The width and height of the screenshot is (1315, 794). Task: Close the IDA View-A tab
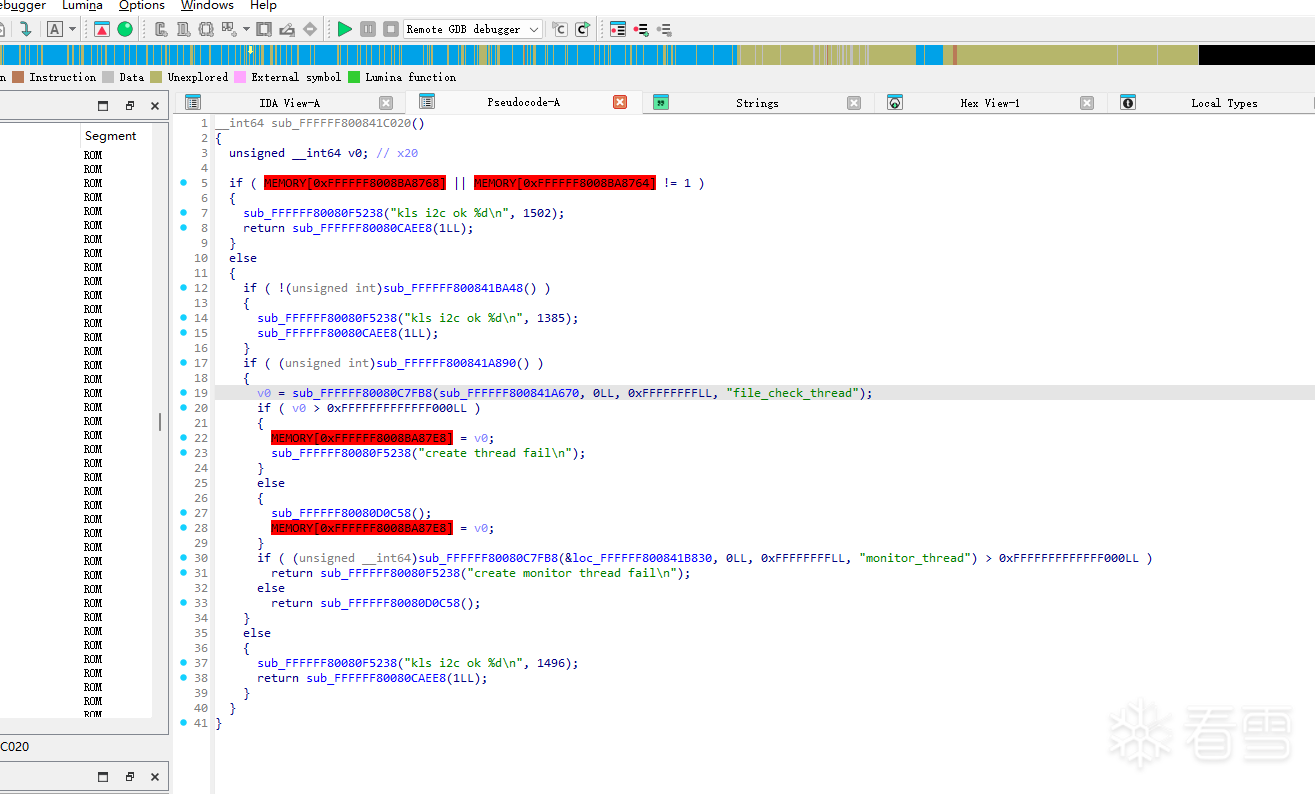[386, 103]
